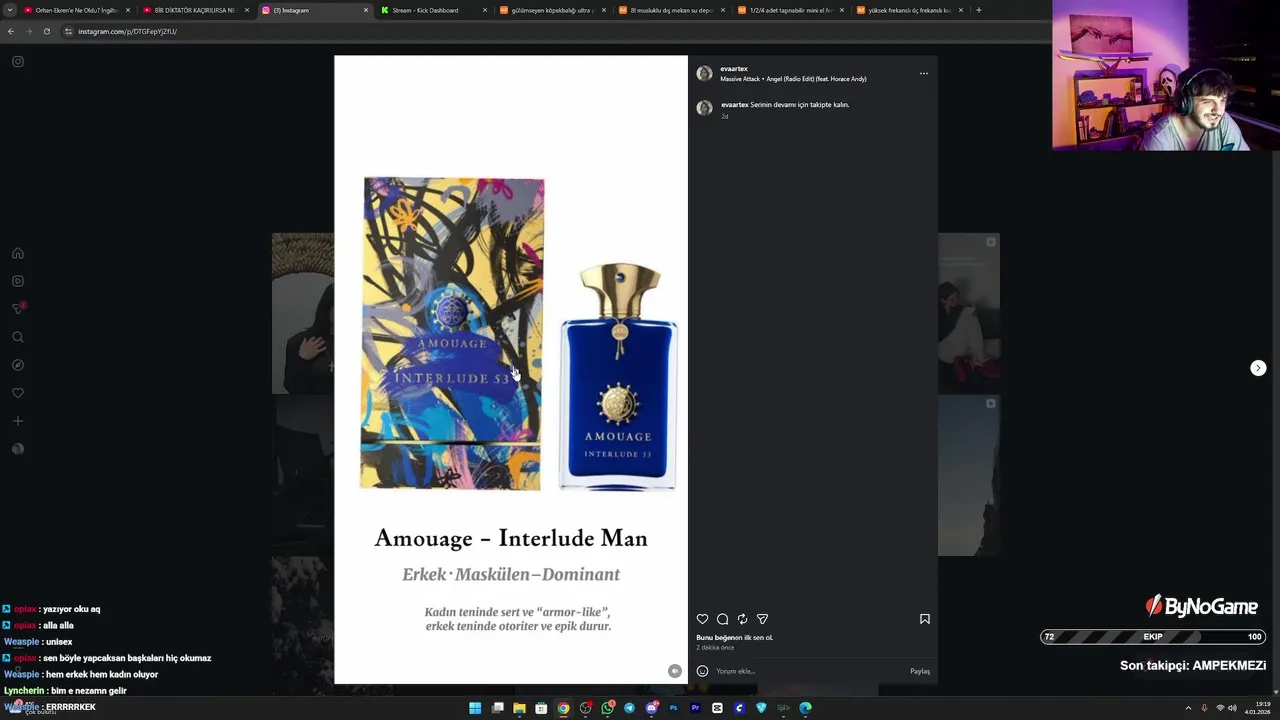Viewport: 1280px width, 720px height.
Task: Go to next post with right arrow
Action: point(1258,368)
